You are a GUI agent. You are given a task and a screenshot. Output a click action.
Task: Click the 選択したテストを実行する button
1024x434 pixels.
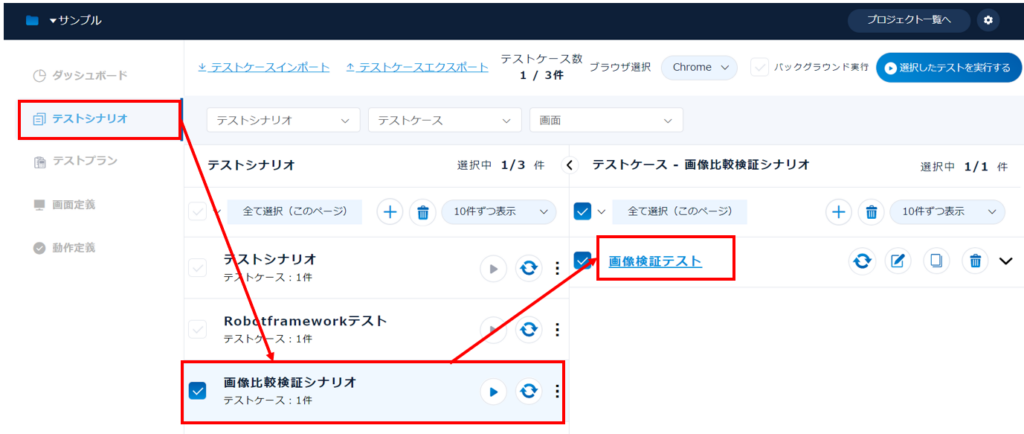[x=941, y=67]
